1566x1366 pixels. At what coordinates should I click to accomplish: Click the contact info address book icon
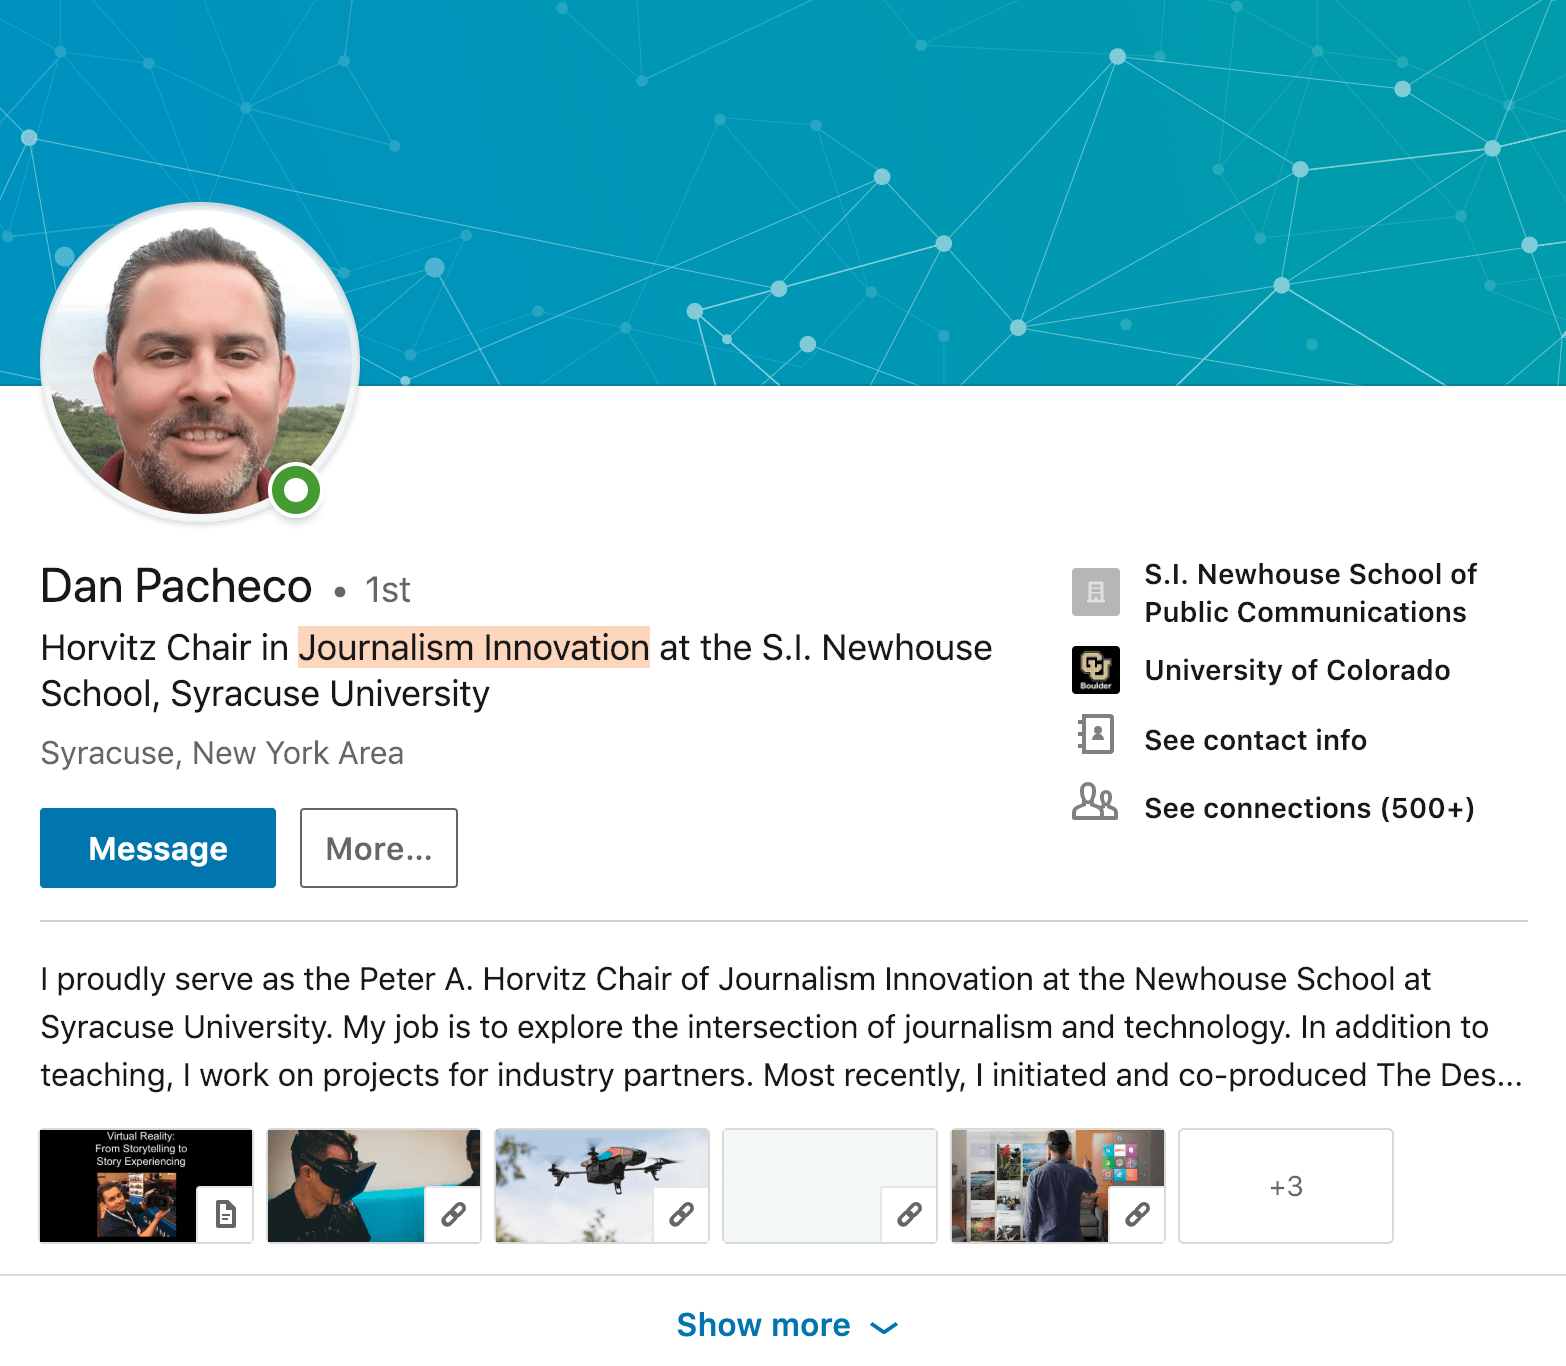(x=1095, y=734)
